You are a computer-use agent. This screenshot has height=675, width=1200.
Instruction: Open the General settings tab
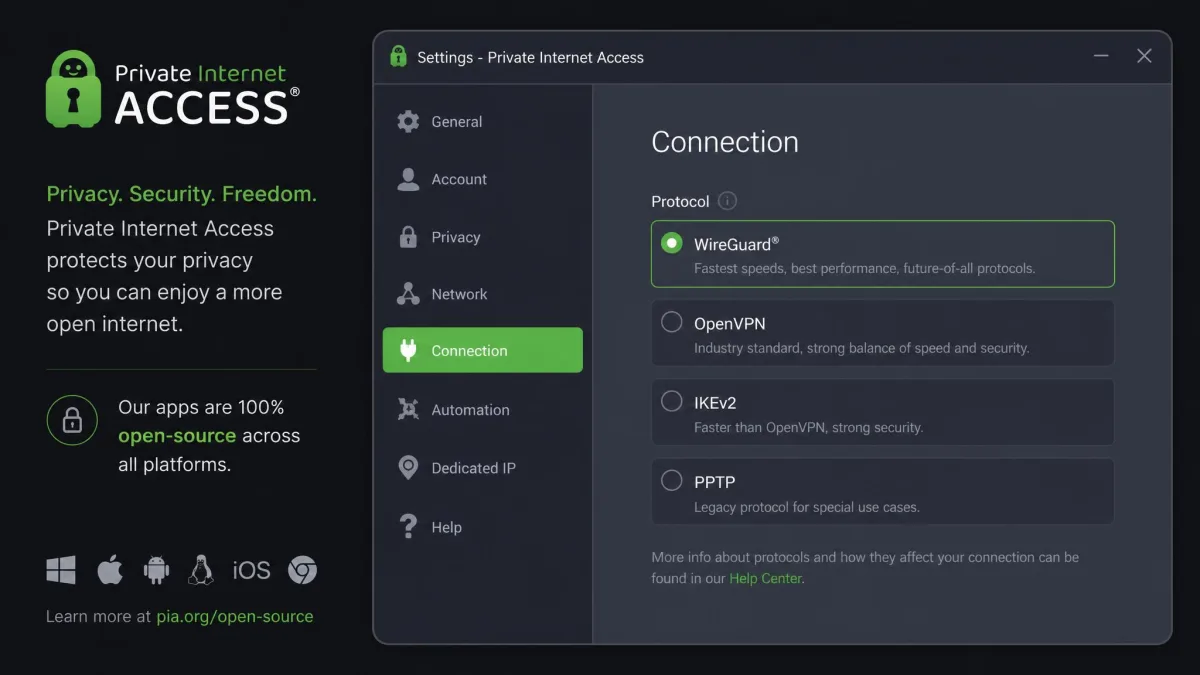[482, 122]
